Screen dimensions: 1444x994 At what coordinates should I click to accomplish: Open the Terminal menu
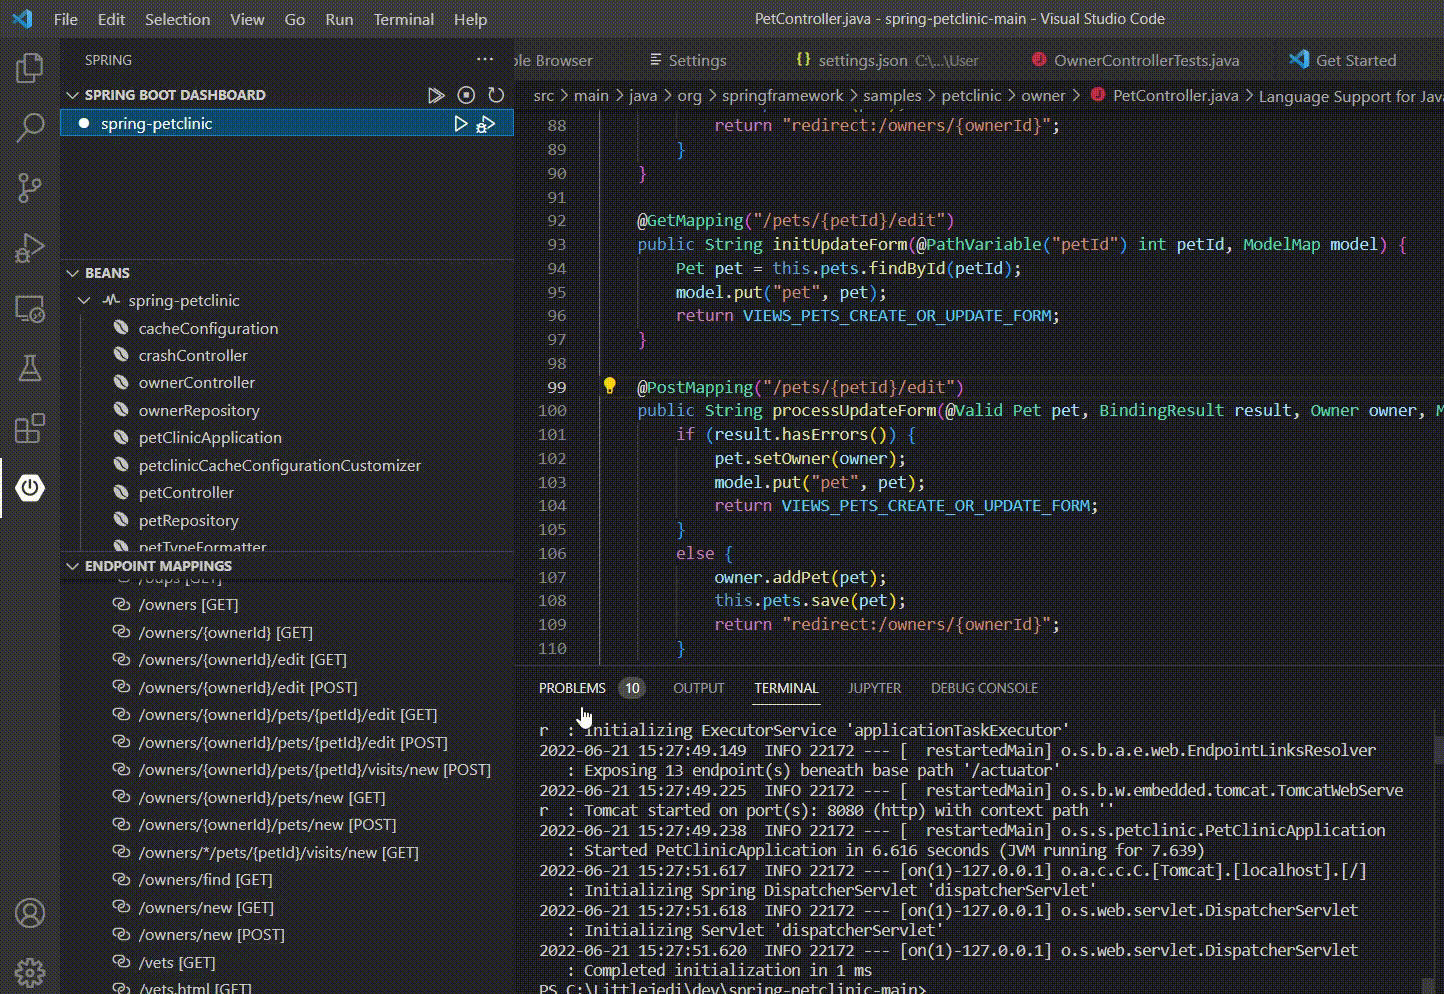403,19
